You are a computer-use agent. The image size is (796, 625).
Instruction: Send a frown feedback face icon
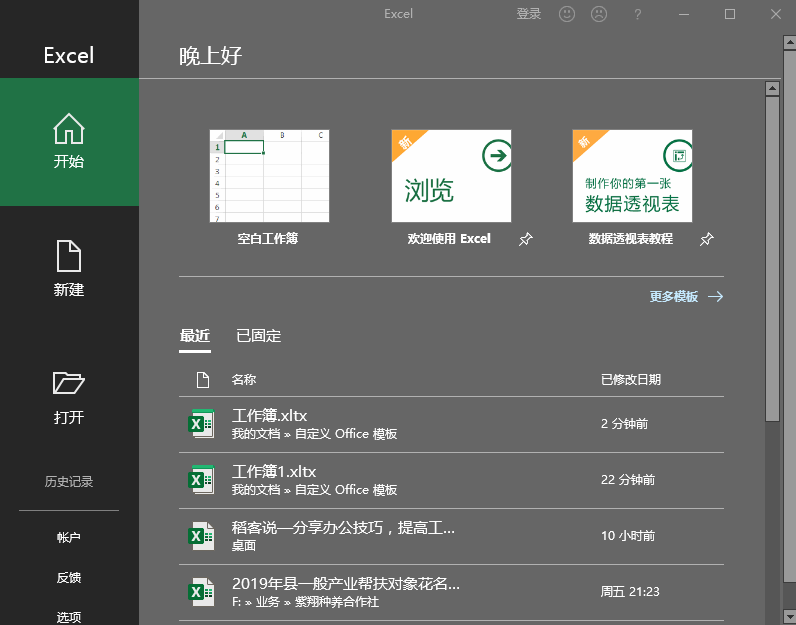click(x=599, y=14)
